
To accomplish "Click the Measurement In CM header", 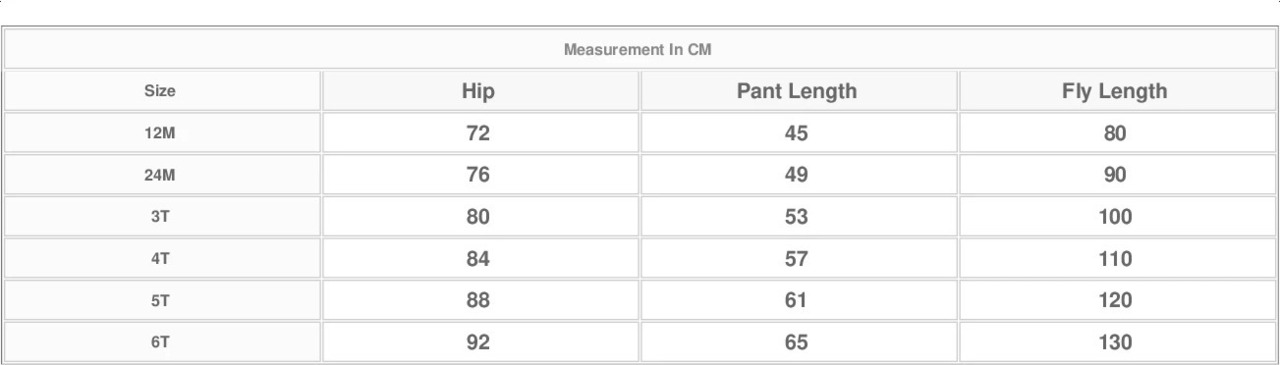I will click(x=638, y=49).
